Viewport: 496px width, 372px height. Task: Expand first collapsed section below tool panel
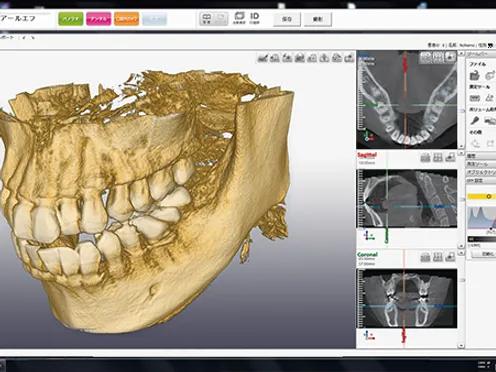coord(481,156)
